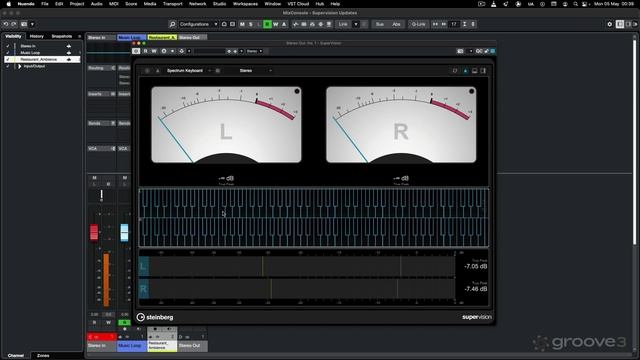Switch to the Zones tab at bottom left
The height and width of the screenshot is (360, 640).
43,356
